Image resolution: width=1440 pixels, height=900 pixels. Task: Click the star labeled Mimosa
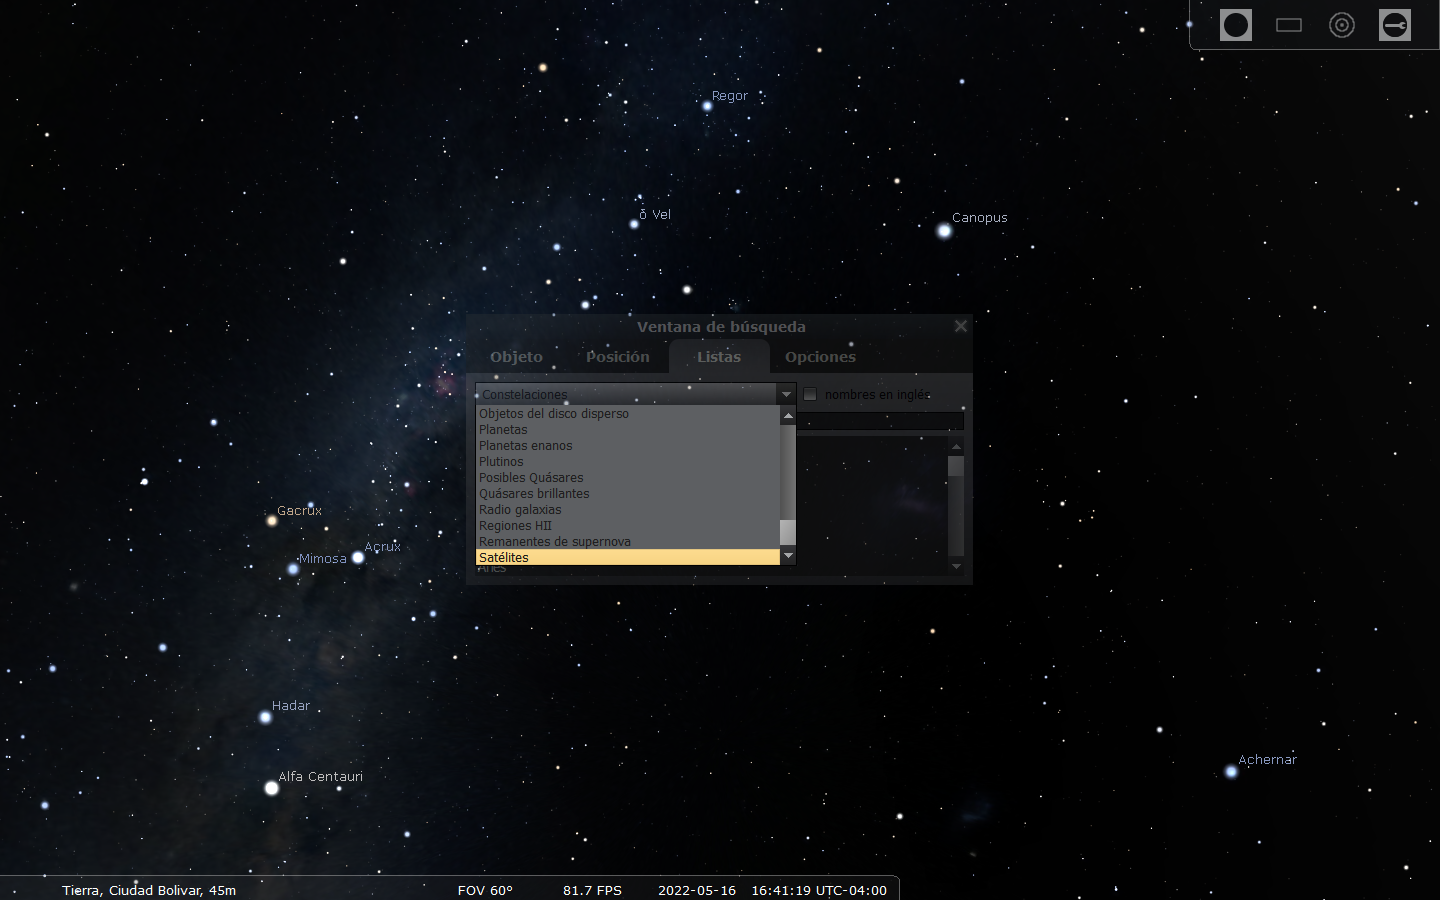coord(293,569)
